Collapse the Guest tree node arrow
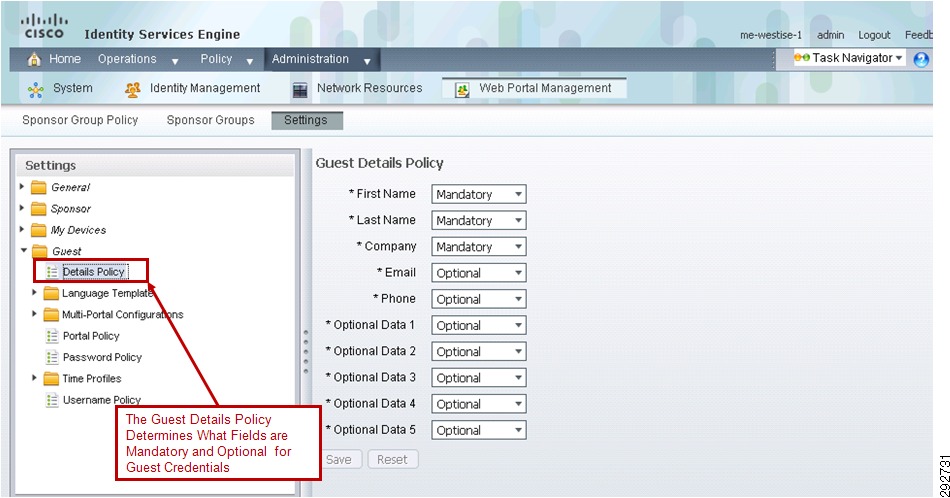This screenshot has height=498, width=950. [24, 250]
